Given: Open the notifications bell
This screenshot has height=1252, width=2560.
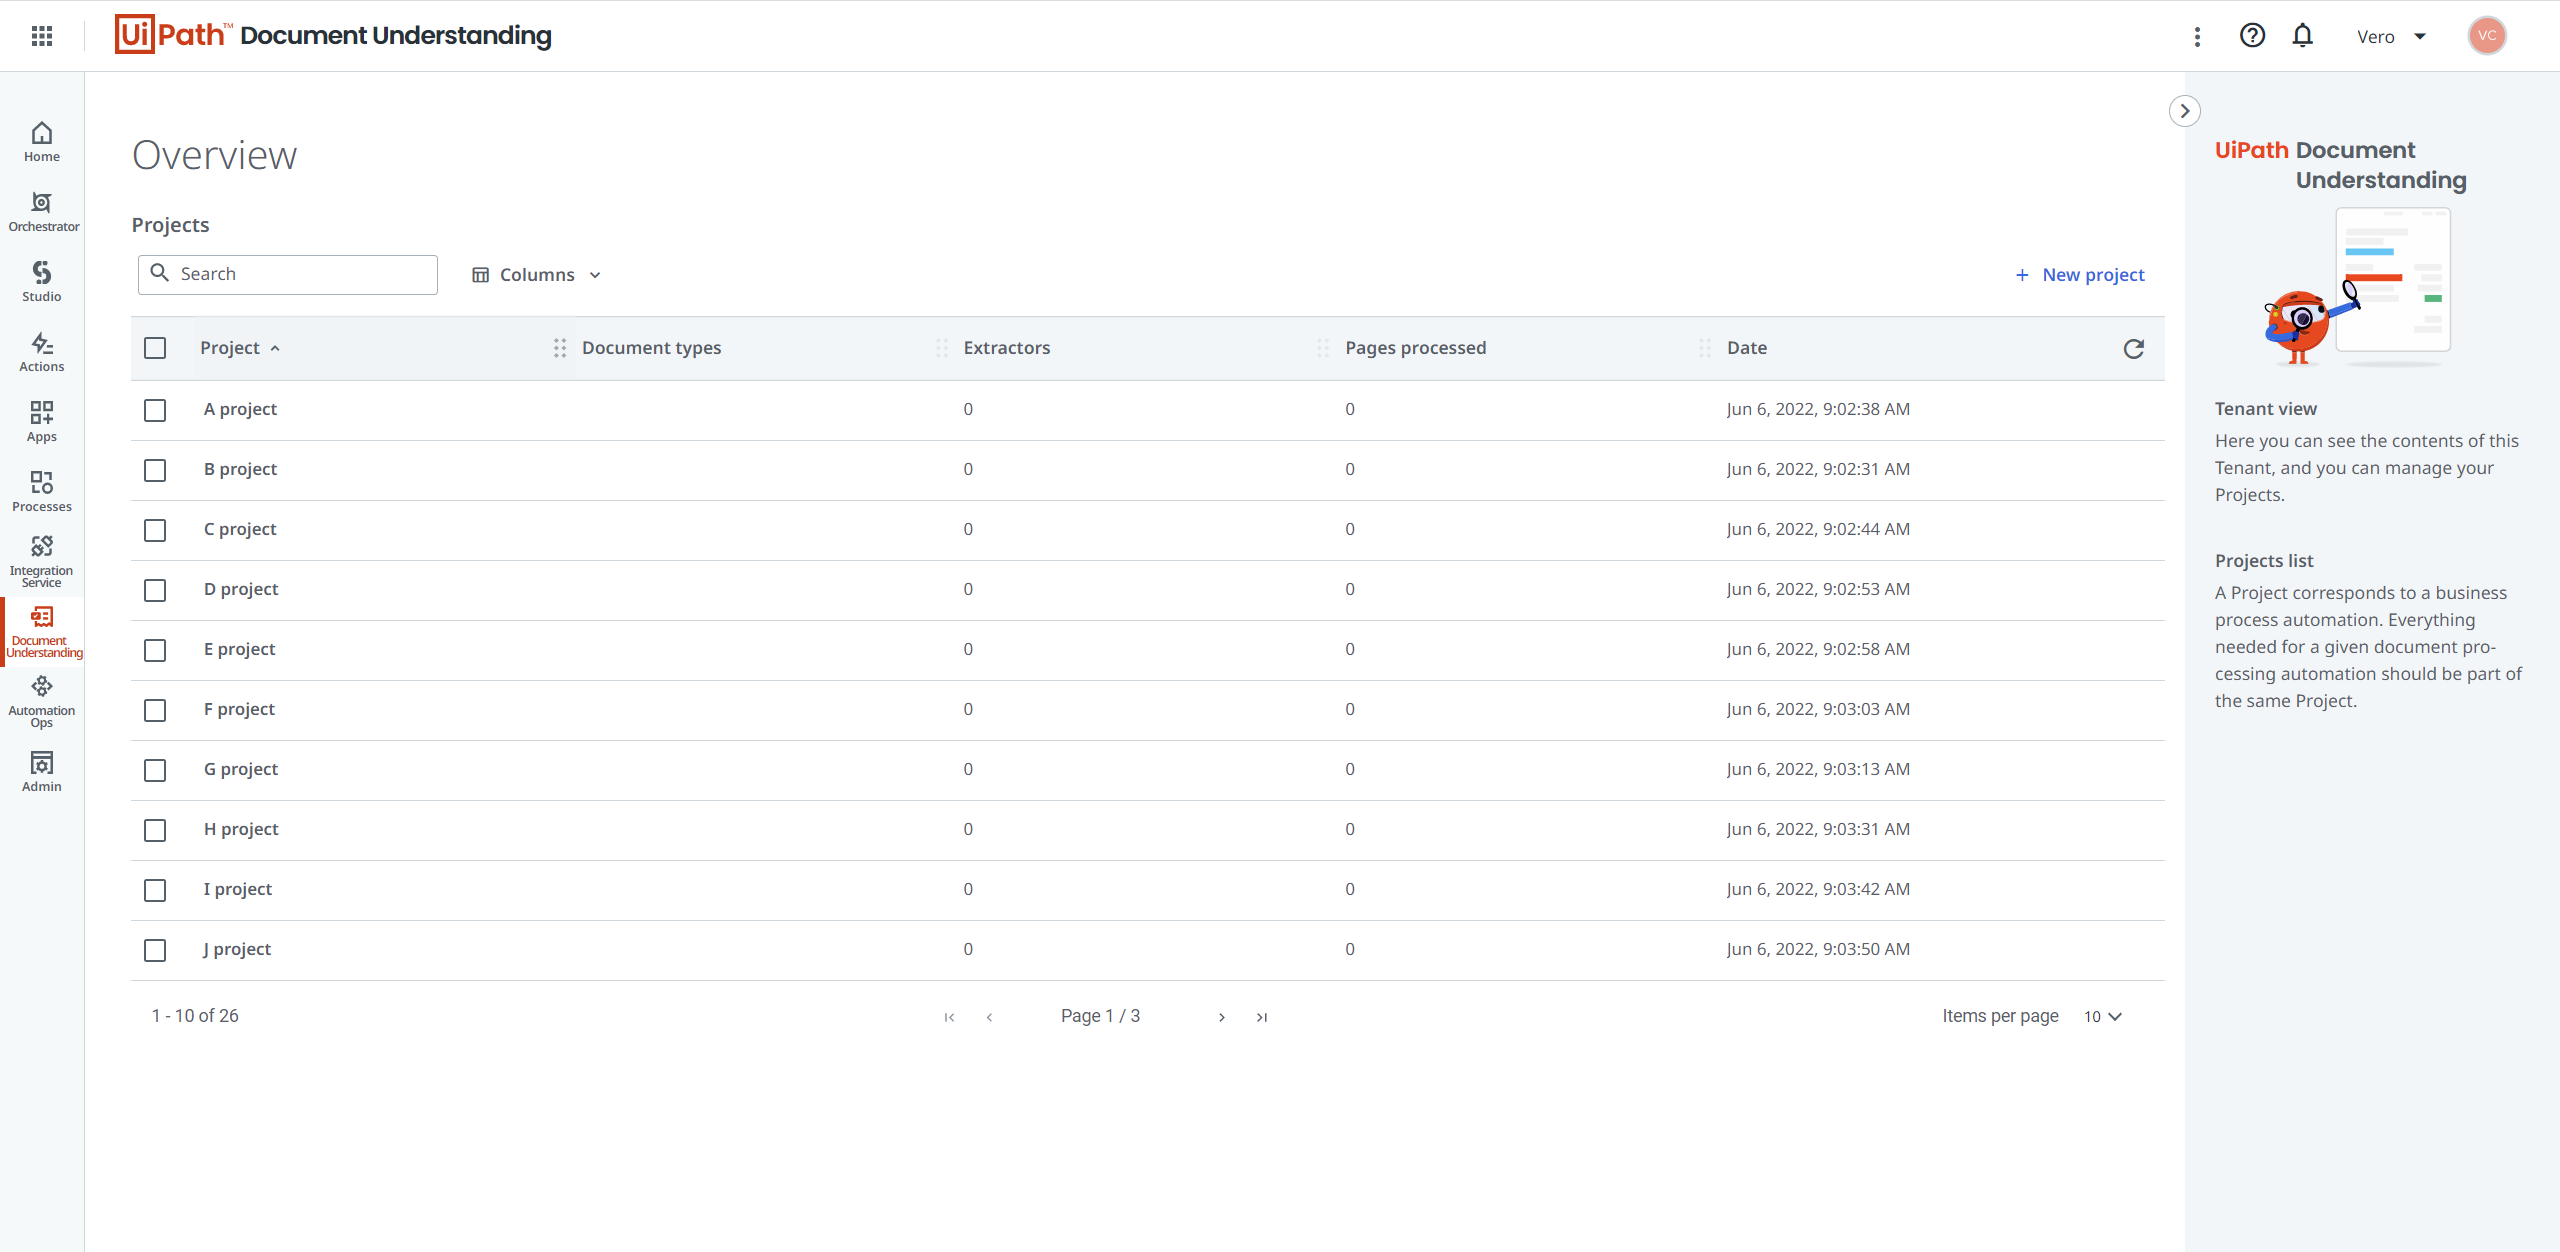Looking at the screenshot, I should [x=2303, y=36].
